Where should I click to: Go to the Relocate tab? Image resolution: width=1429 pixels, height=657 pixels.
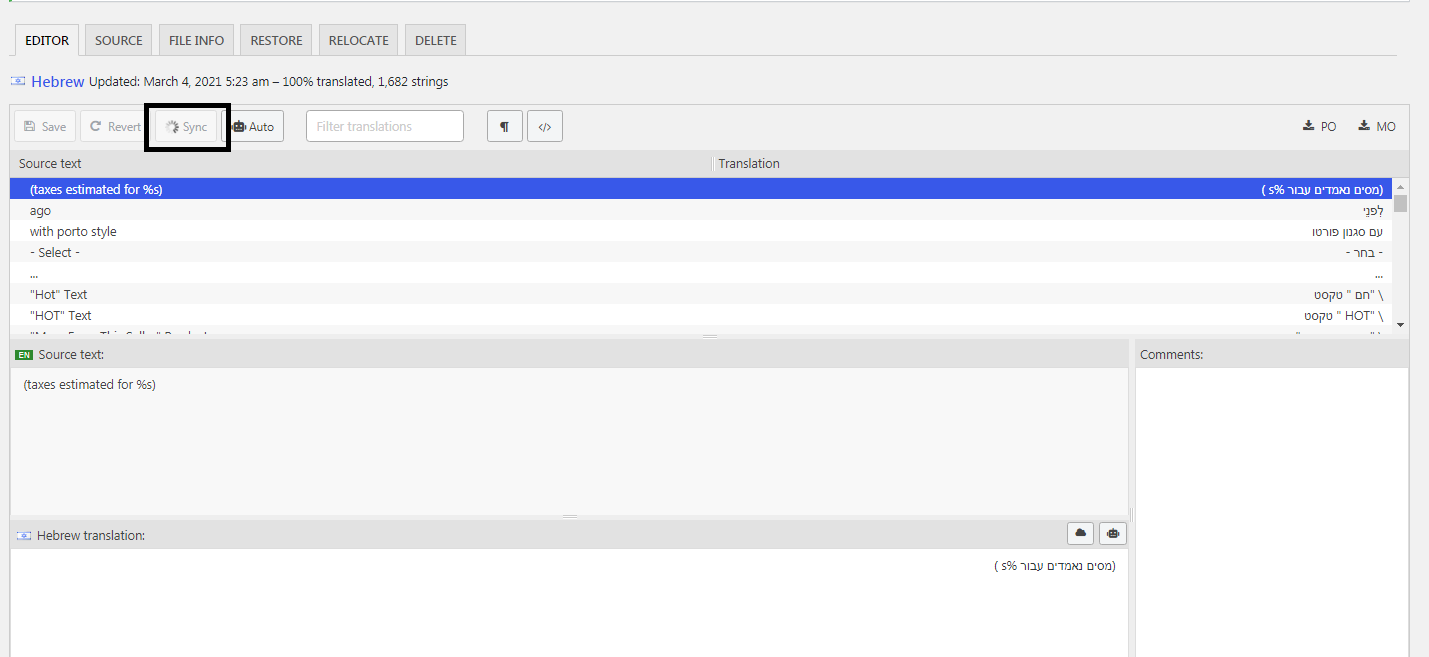[x=358, y=40]
